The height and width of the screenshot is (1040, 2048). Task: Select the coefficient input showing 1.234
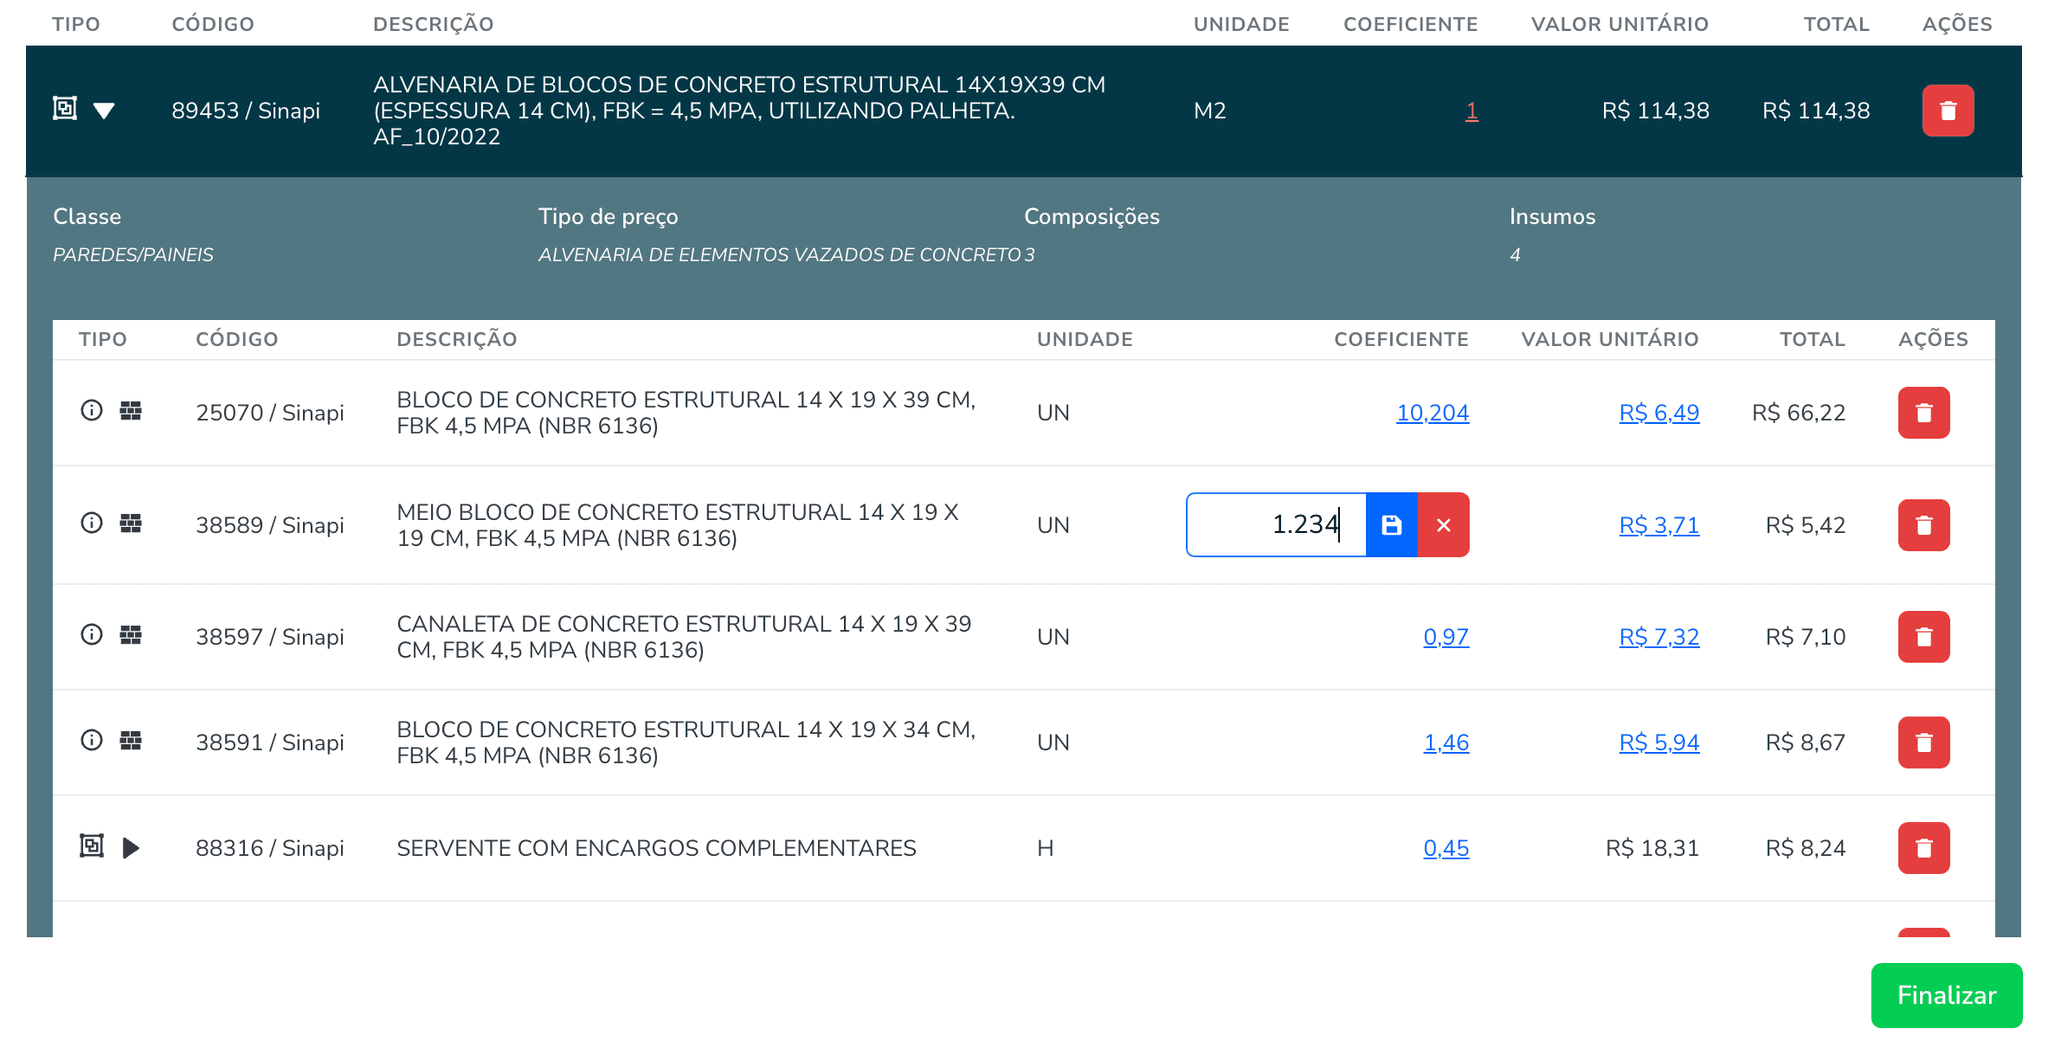click(1276, 524)
